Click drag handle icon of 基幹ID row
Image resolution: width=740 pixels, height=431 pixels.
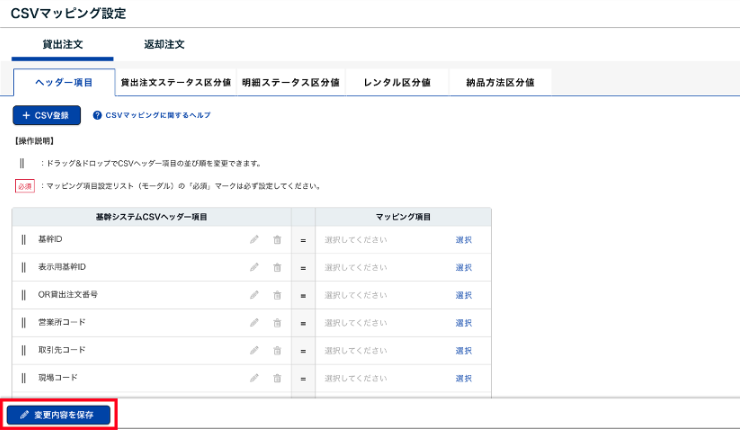(x=23, y=240)
